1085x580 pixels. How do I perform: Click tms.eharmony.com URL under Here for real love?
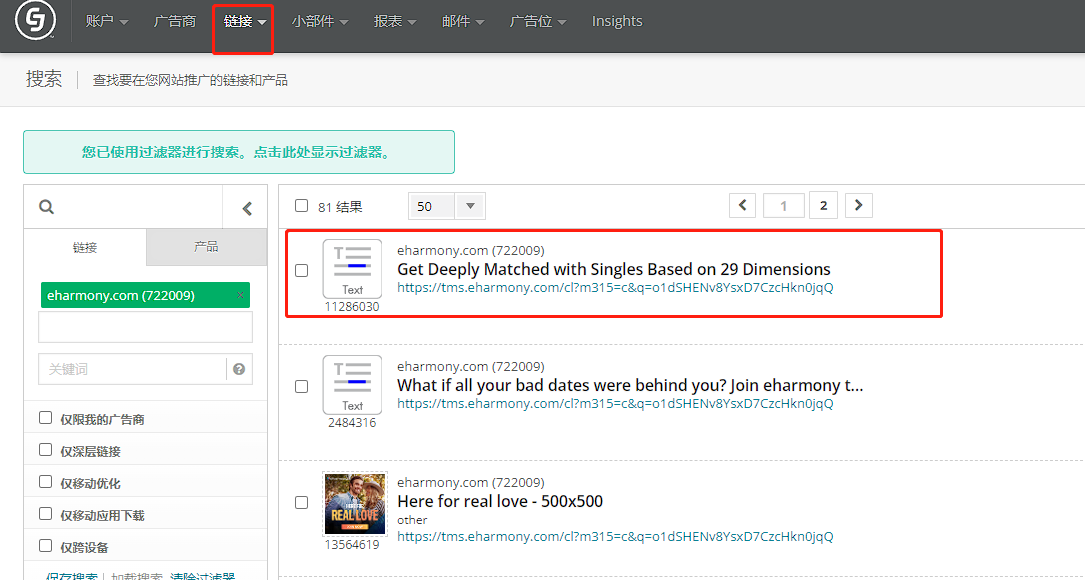click(615, 536)
